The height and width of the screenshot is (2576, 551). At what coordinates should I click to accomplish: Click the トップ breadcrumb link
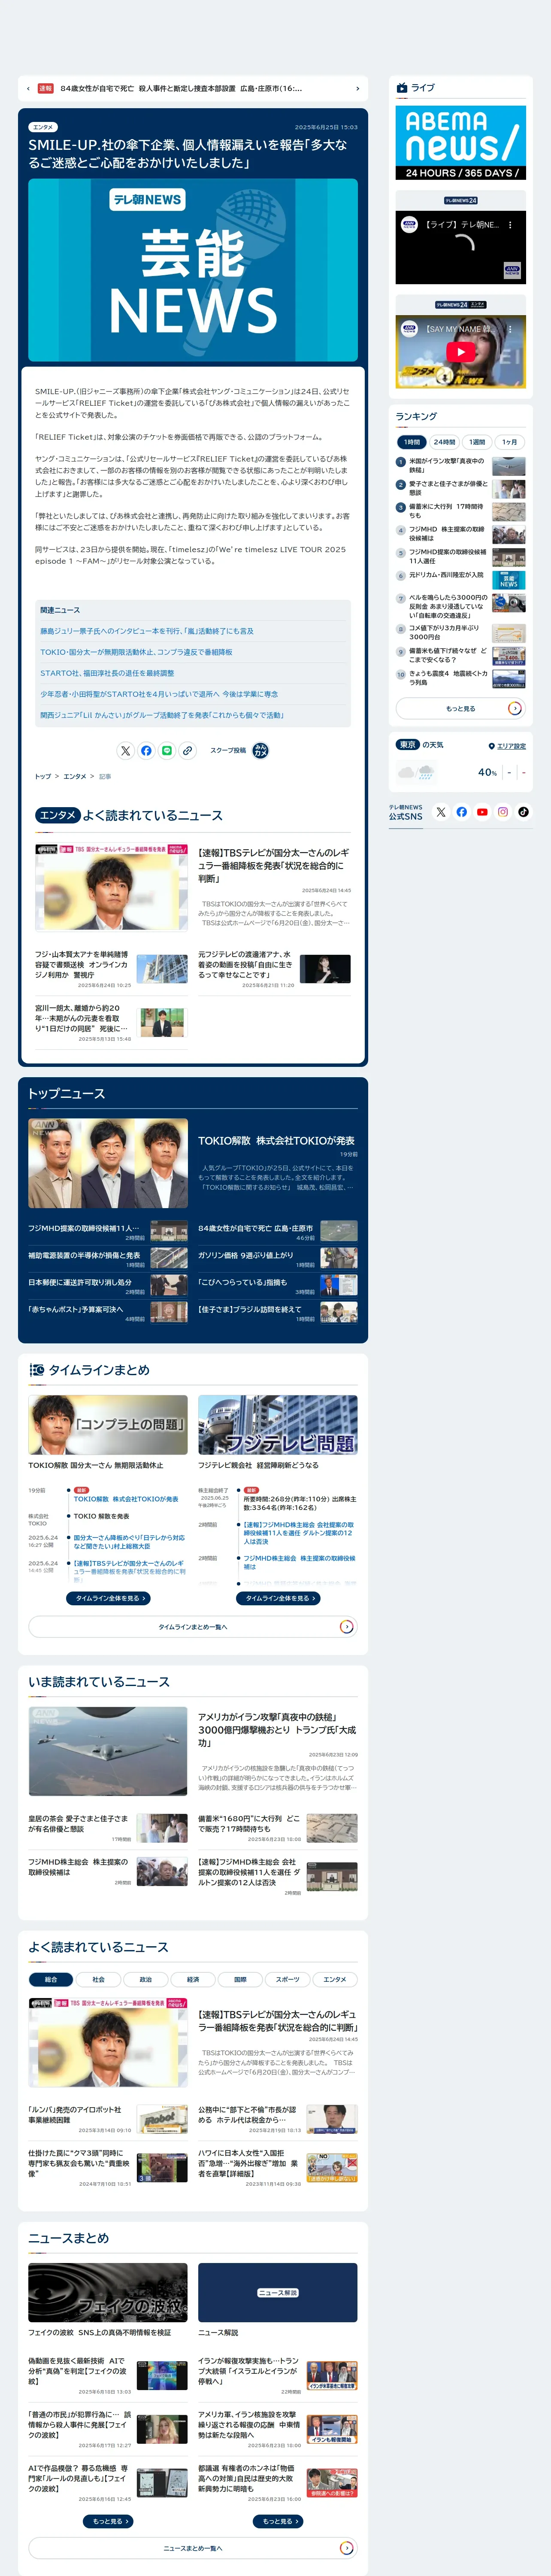point(43,776)
